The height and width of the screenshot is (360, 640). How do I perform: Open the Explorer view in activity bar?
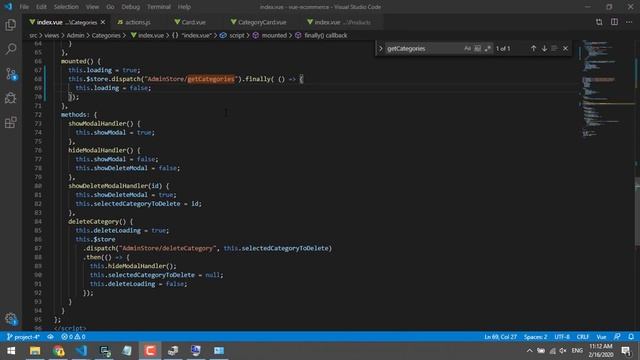(x=11, y=25)
